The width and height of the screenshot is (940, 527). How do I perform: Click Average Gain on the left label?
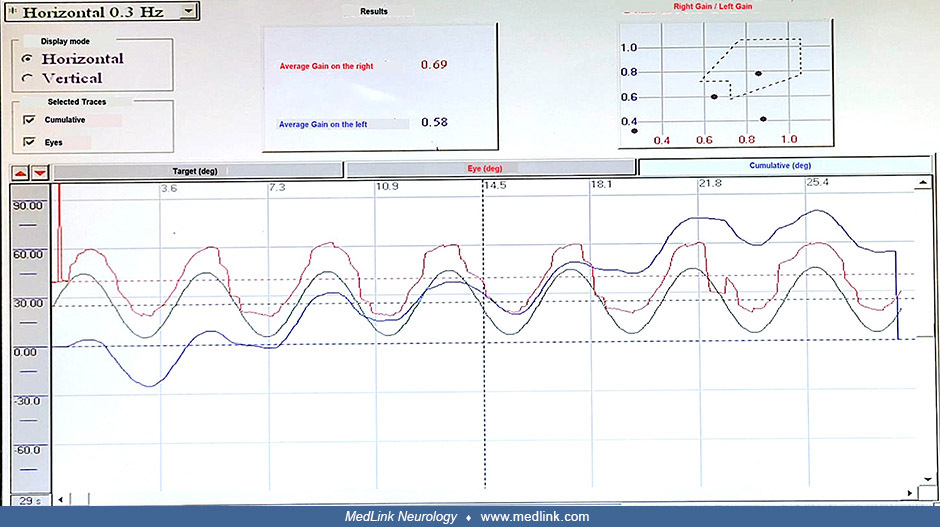click(323, 125)
